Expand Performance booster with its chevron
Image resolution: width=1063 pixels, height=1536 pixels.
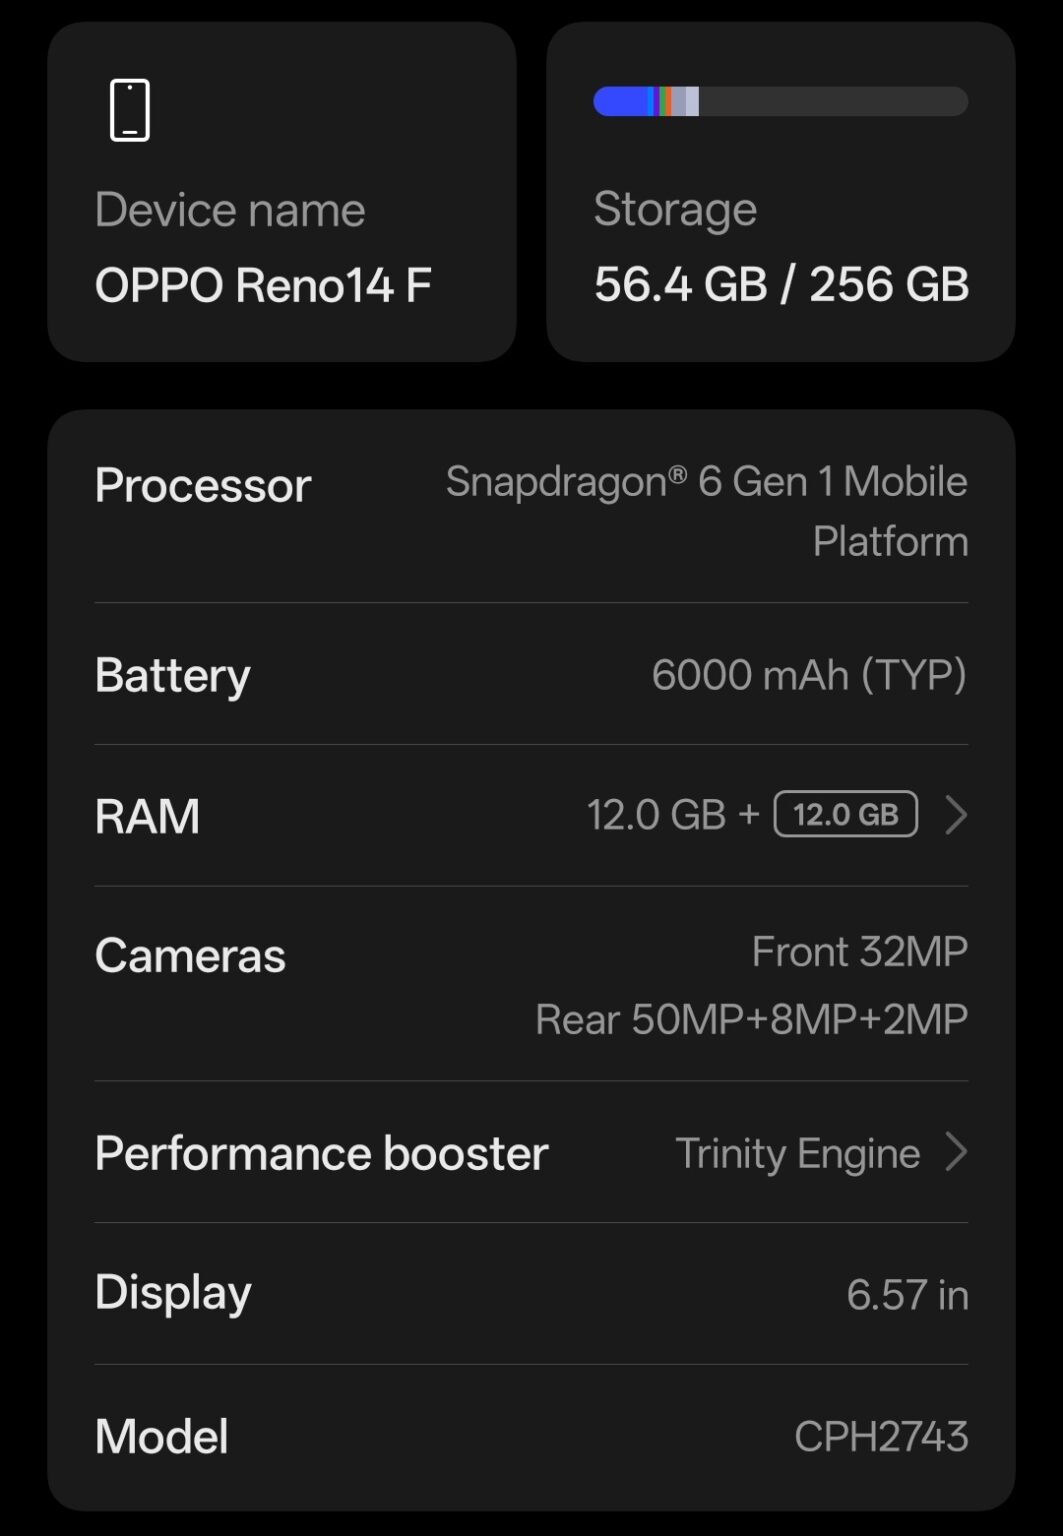(956, 1152)
